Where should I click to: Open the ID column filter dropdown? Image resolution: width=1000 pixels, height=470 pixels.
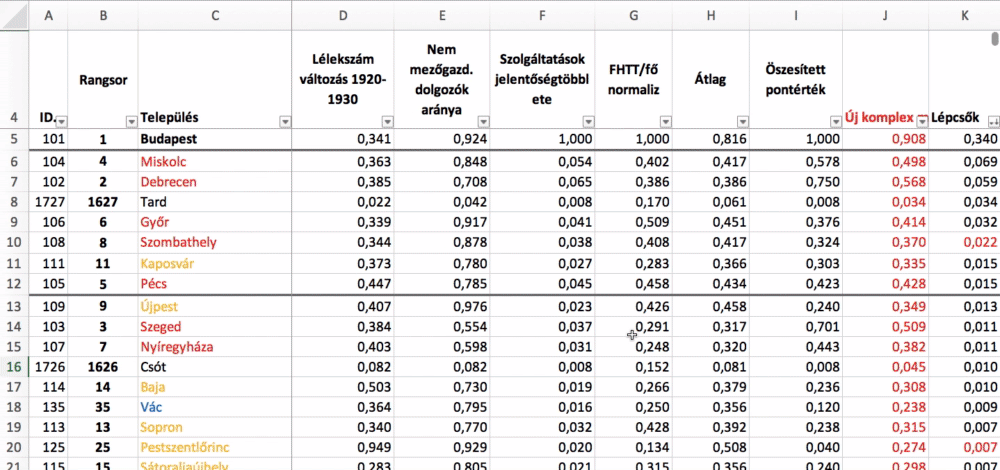point(62,121)
